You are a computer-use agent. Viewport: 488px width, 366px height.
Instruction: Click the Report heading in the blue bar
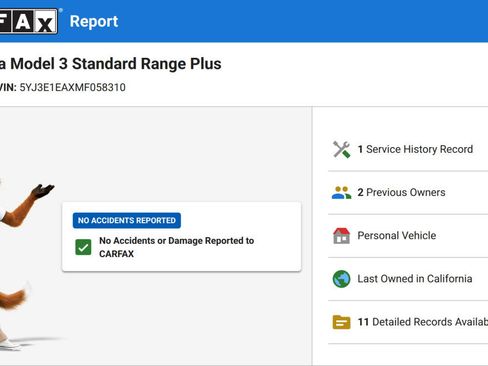click(94, 22)
